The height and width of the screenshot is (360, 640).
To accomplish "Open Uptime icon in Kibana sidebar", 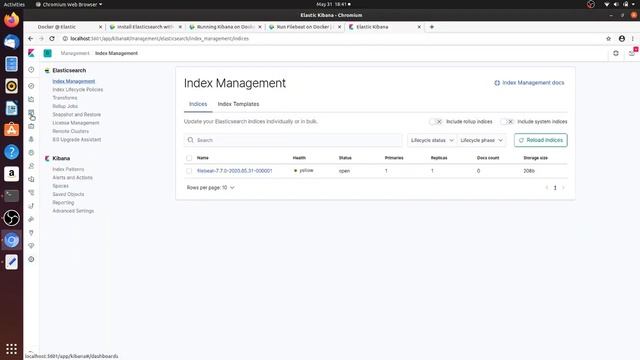I will point(31,206).
